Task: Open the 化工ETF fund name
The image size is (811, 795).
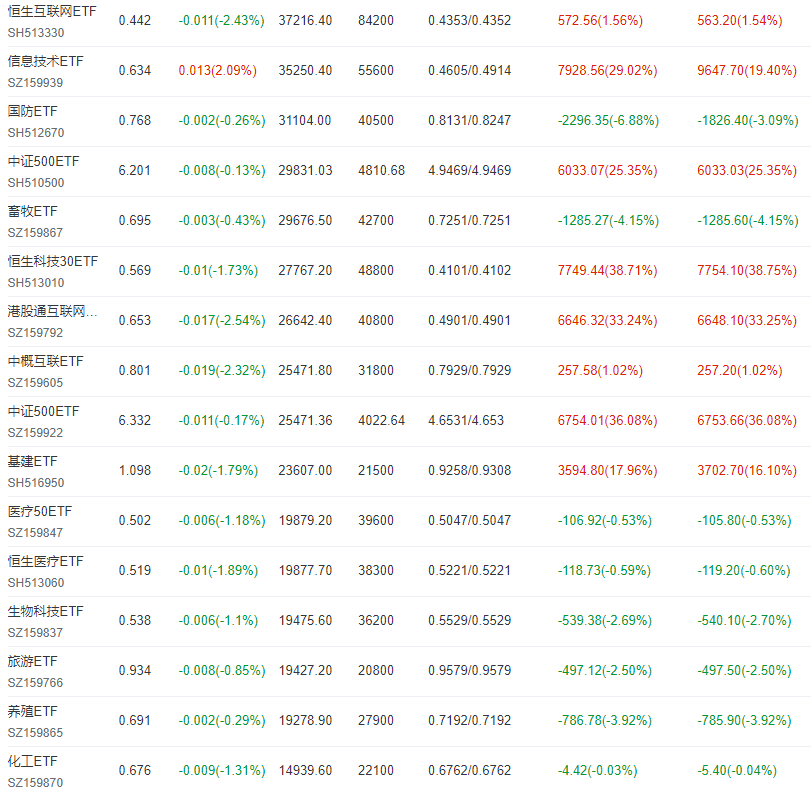Action: pos(33,761)
